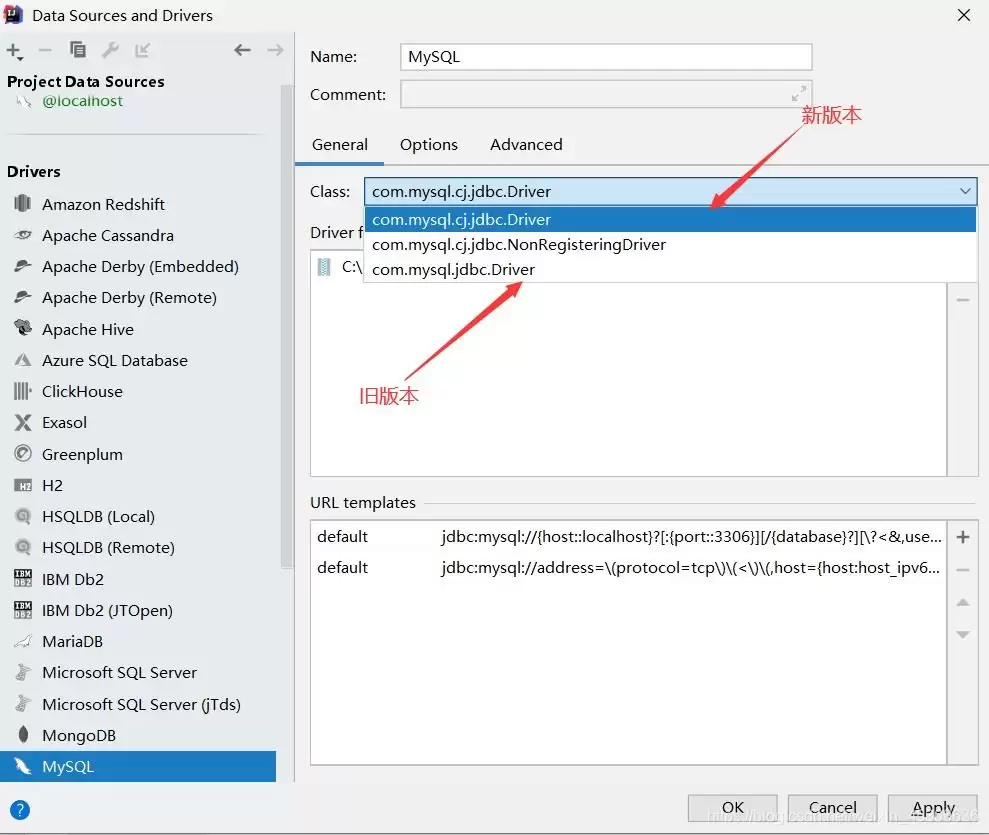
Task: Select the jdbc:mysql://address= URL template row
Action: coord(629,568)
